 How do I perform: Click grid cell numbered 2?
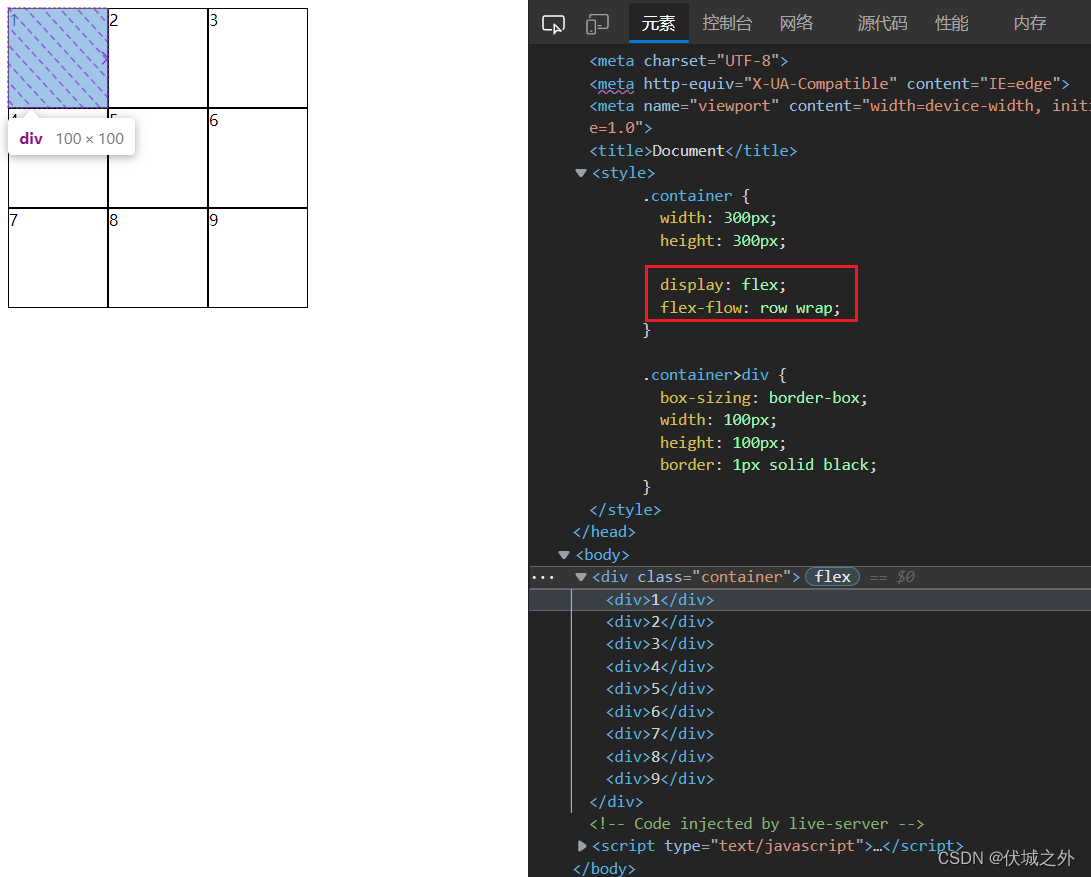point(158,58)
